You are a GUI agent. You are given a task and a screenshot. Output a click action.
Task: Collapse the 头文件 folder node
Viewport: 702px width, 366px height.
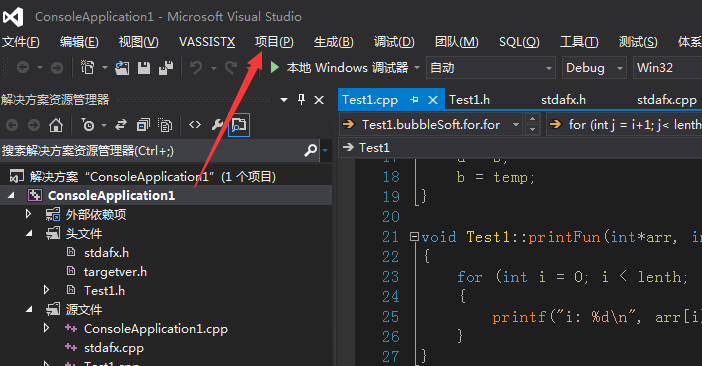tap(30, 233)
